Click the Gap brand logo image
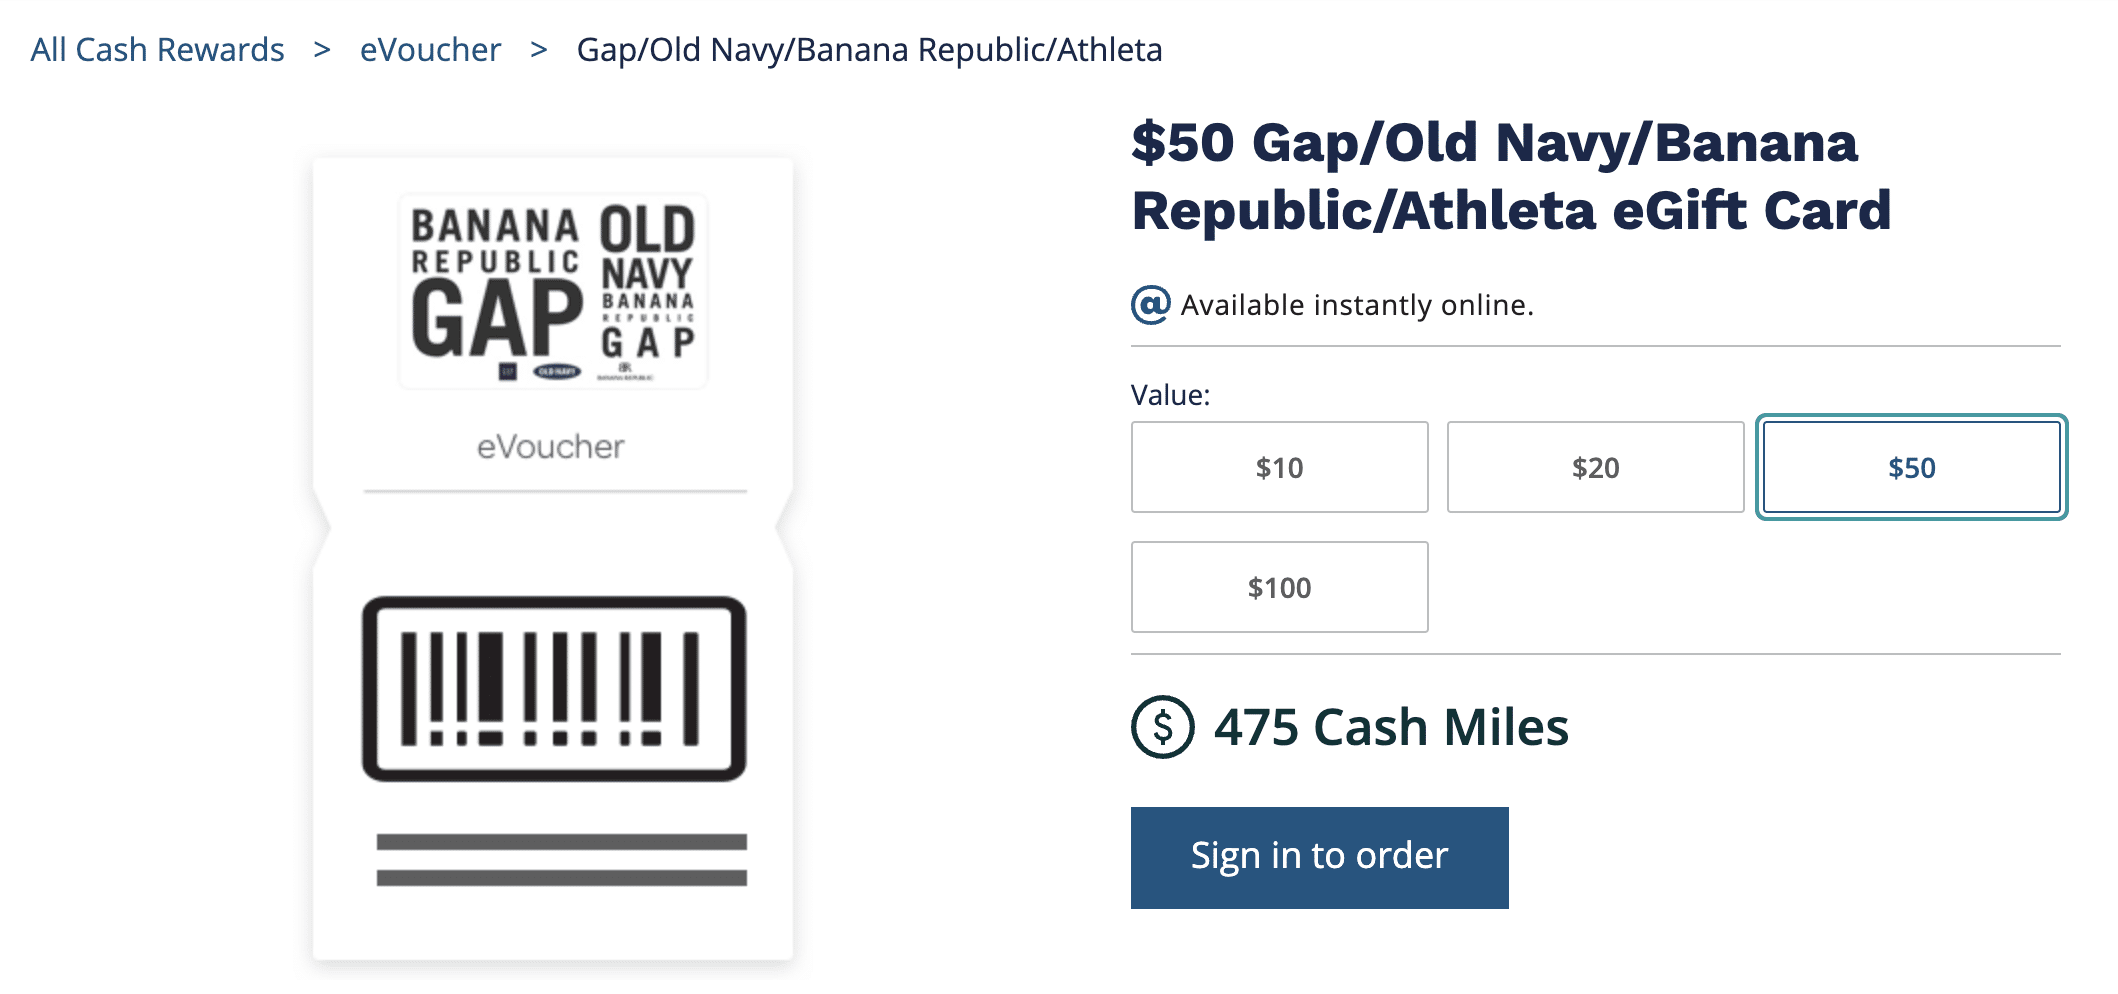The height and width of the screenshot is (994, 2118). 553,291
